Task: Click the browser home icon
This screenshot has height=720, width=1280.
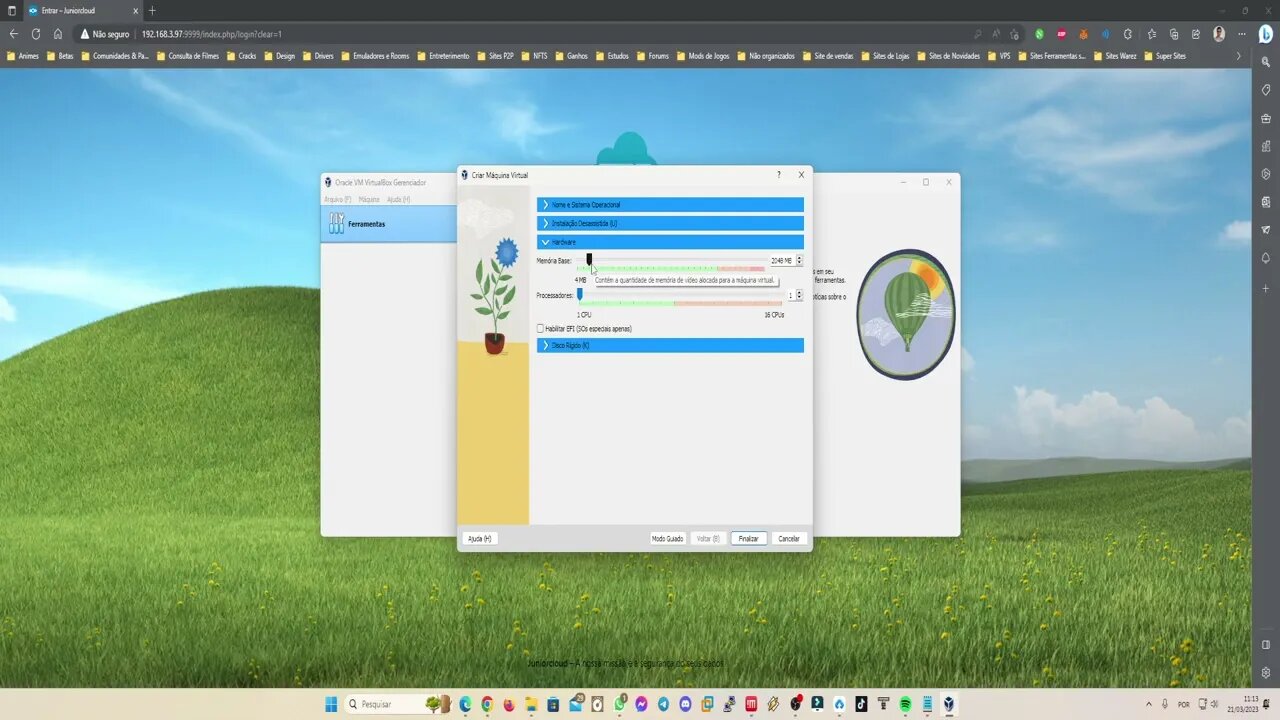Action: click(x=58, y=33)
